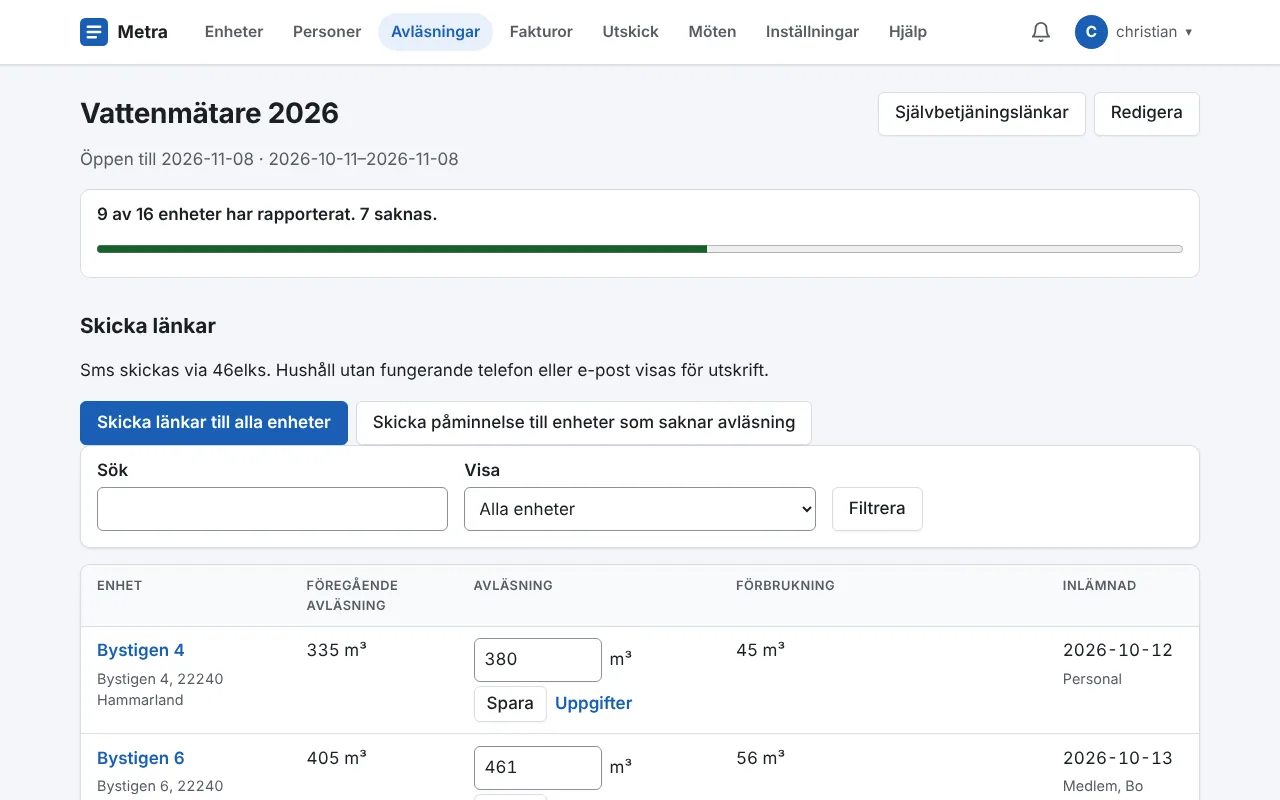
Task: Open the Visa dropdown showing Alla enheter
Action: click(640, 509)
